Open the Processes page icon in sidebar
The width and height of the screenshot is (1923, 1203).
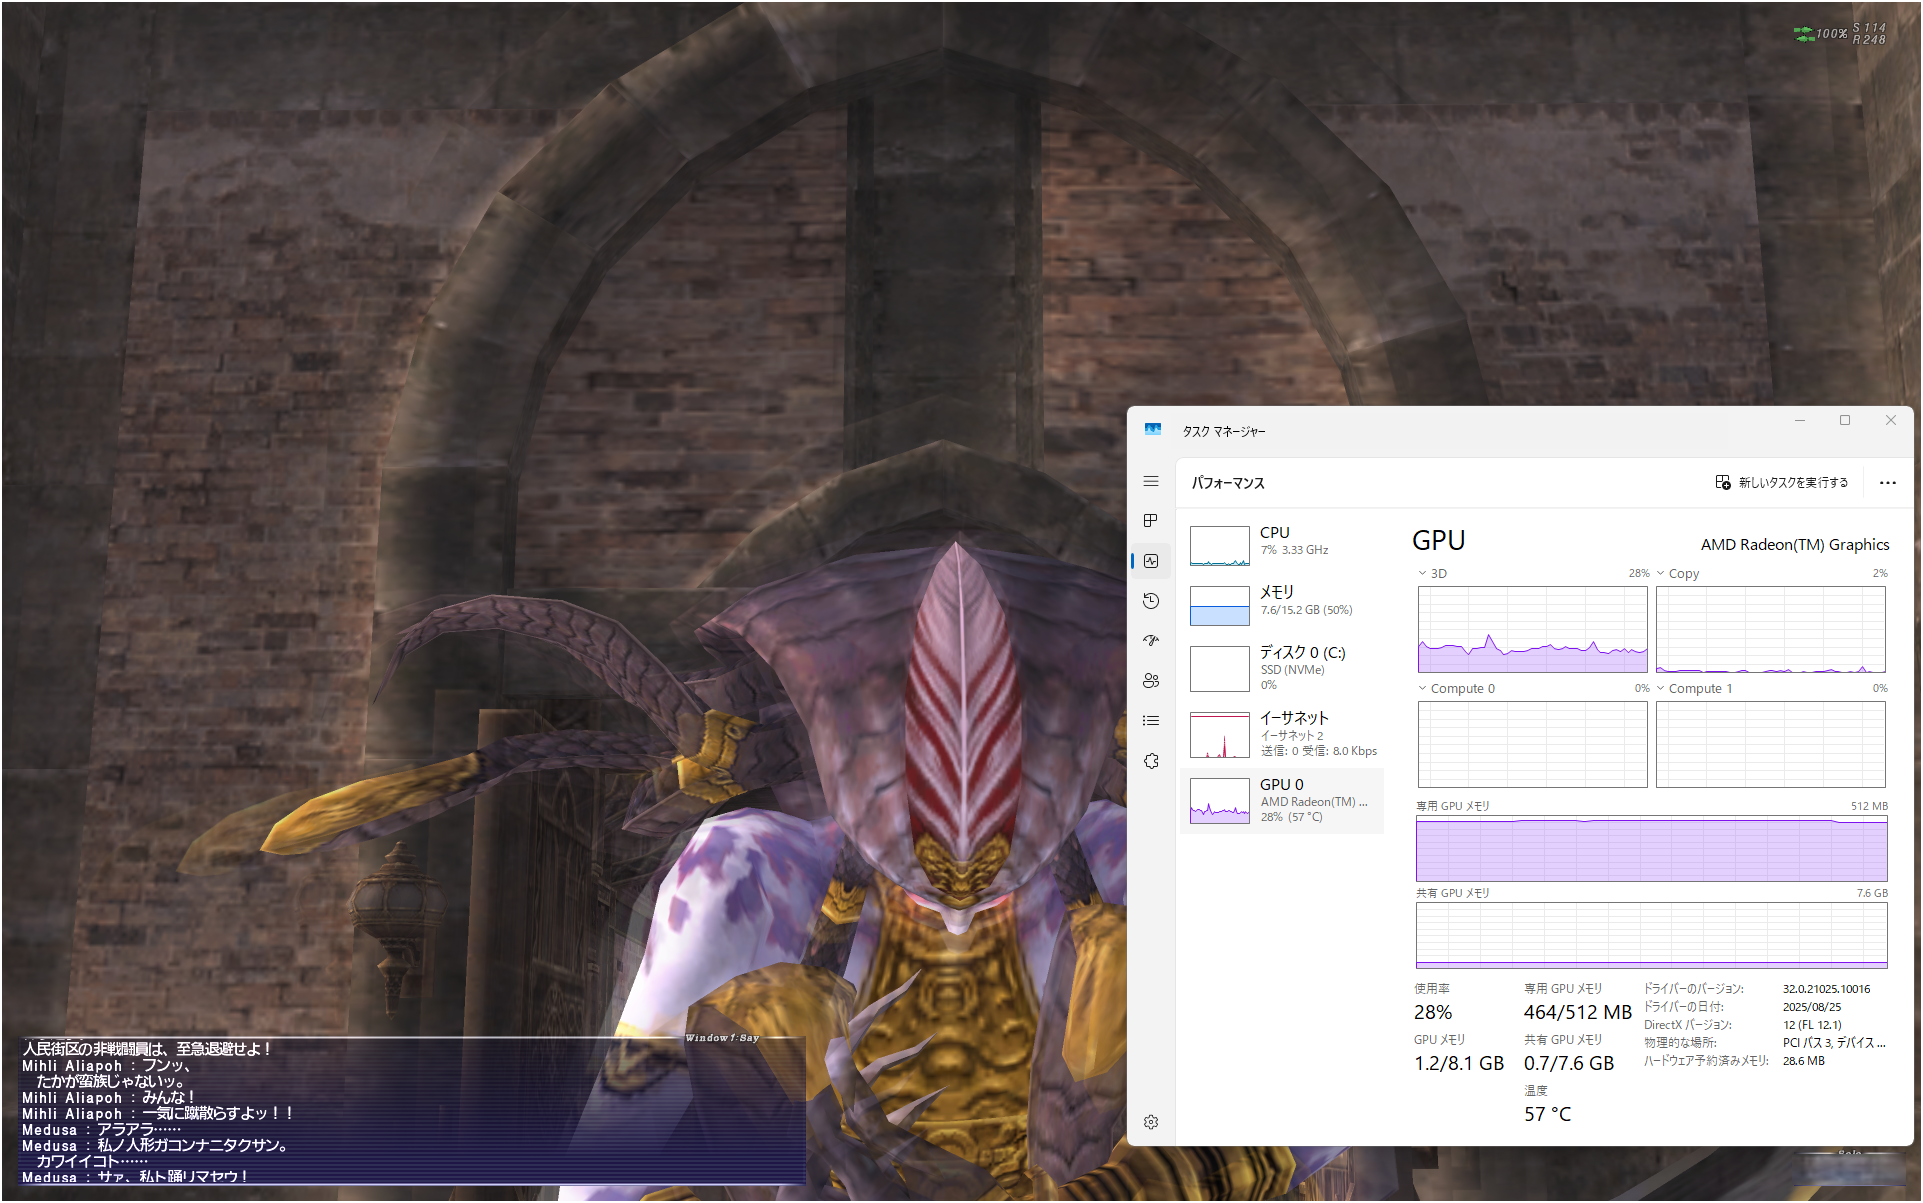(1151, 521)
